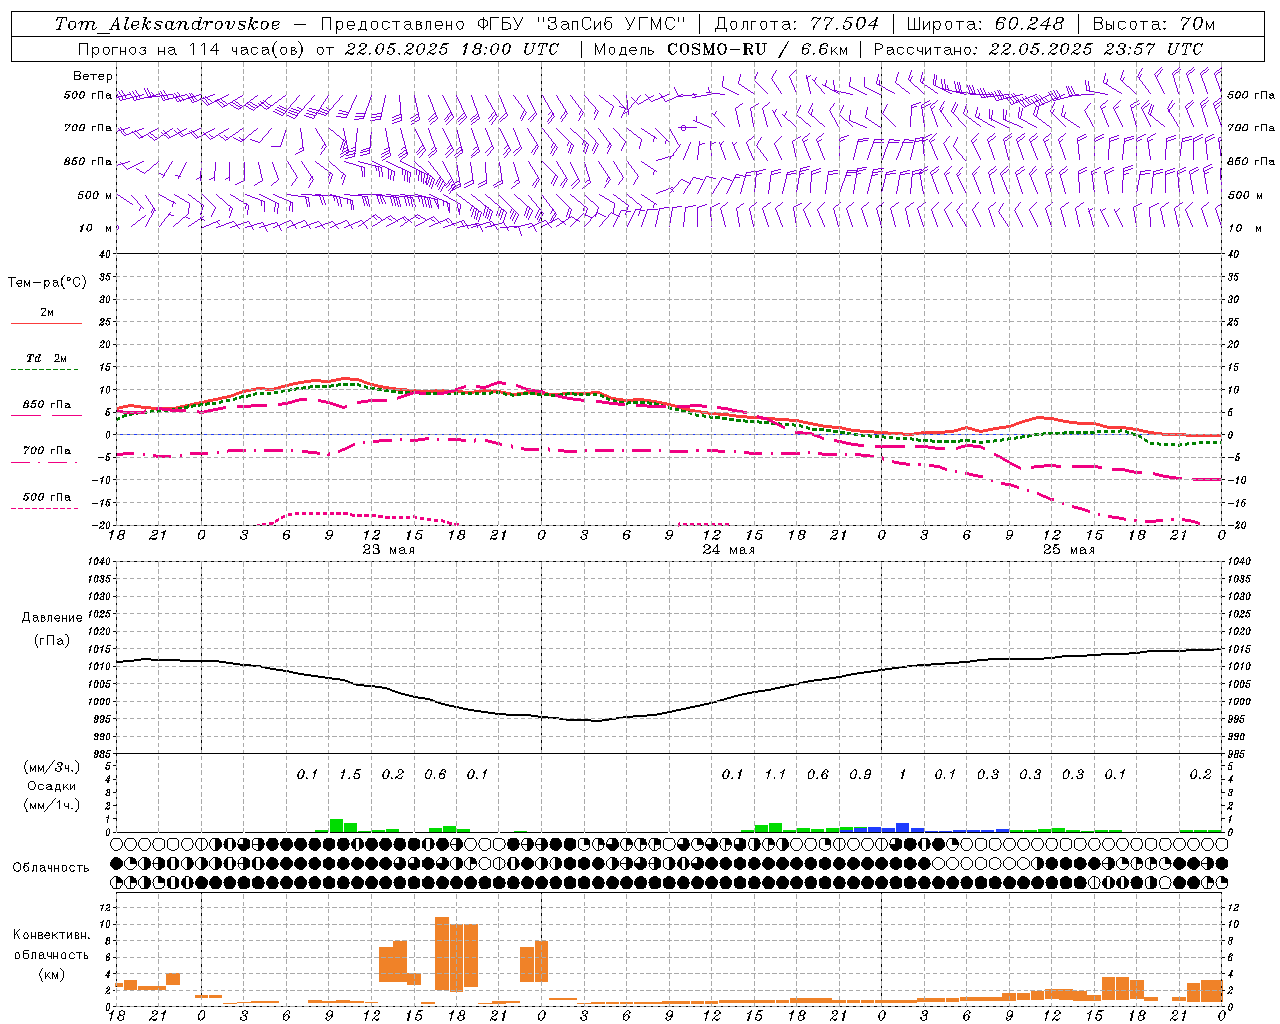
Task: Click the 2м temperature legend entry
Action: click(x=47, y=312)
